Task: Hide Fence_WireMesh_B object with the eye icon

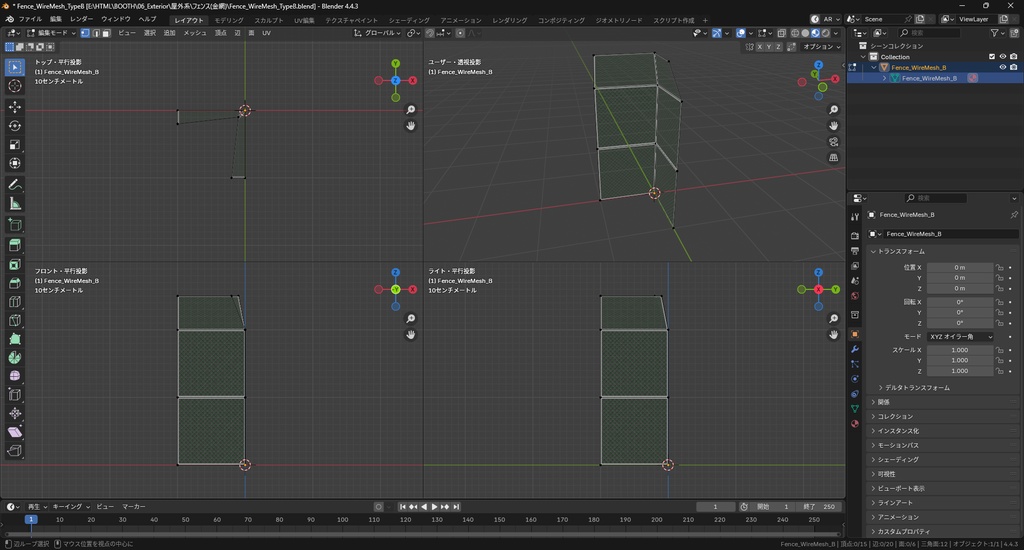Action: point(1003,67)
